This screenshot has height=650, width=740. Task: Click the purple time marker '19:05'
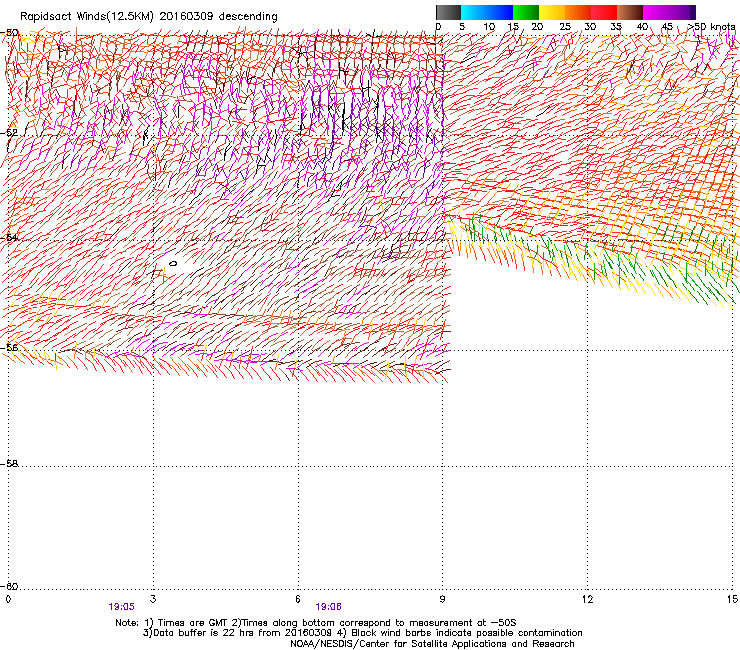click(x=121, y=607)
